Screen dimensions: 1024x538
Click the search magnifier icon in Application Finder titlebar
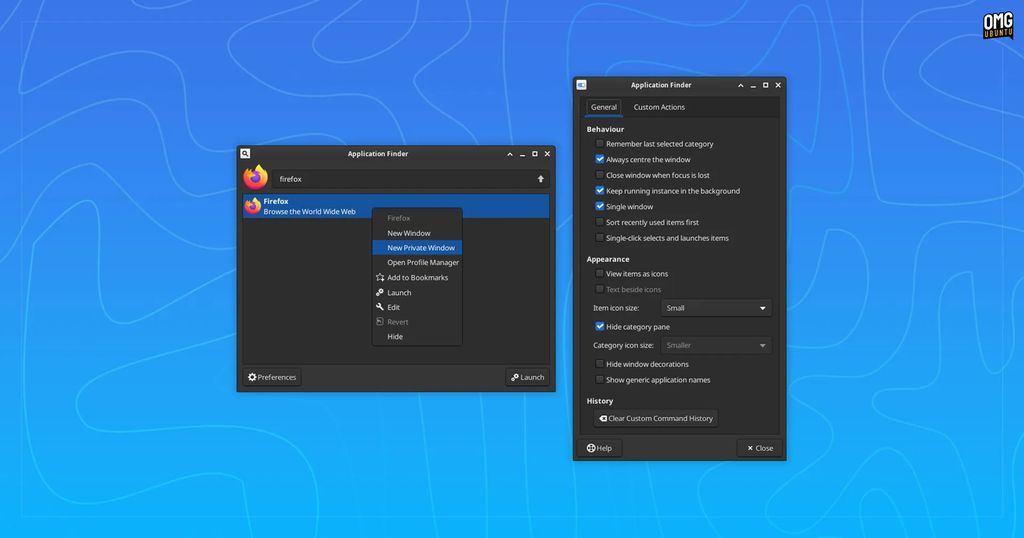click(245, 153)
